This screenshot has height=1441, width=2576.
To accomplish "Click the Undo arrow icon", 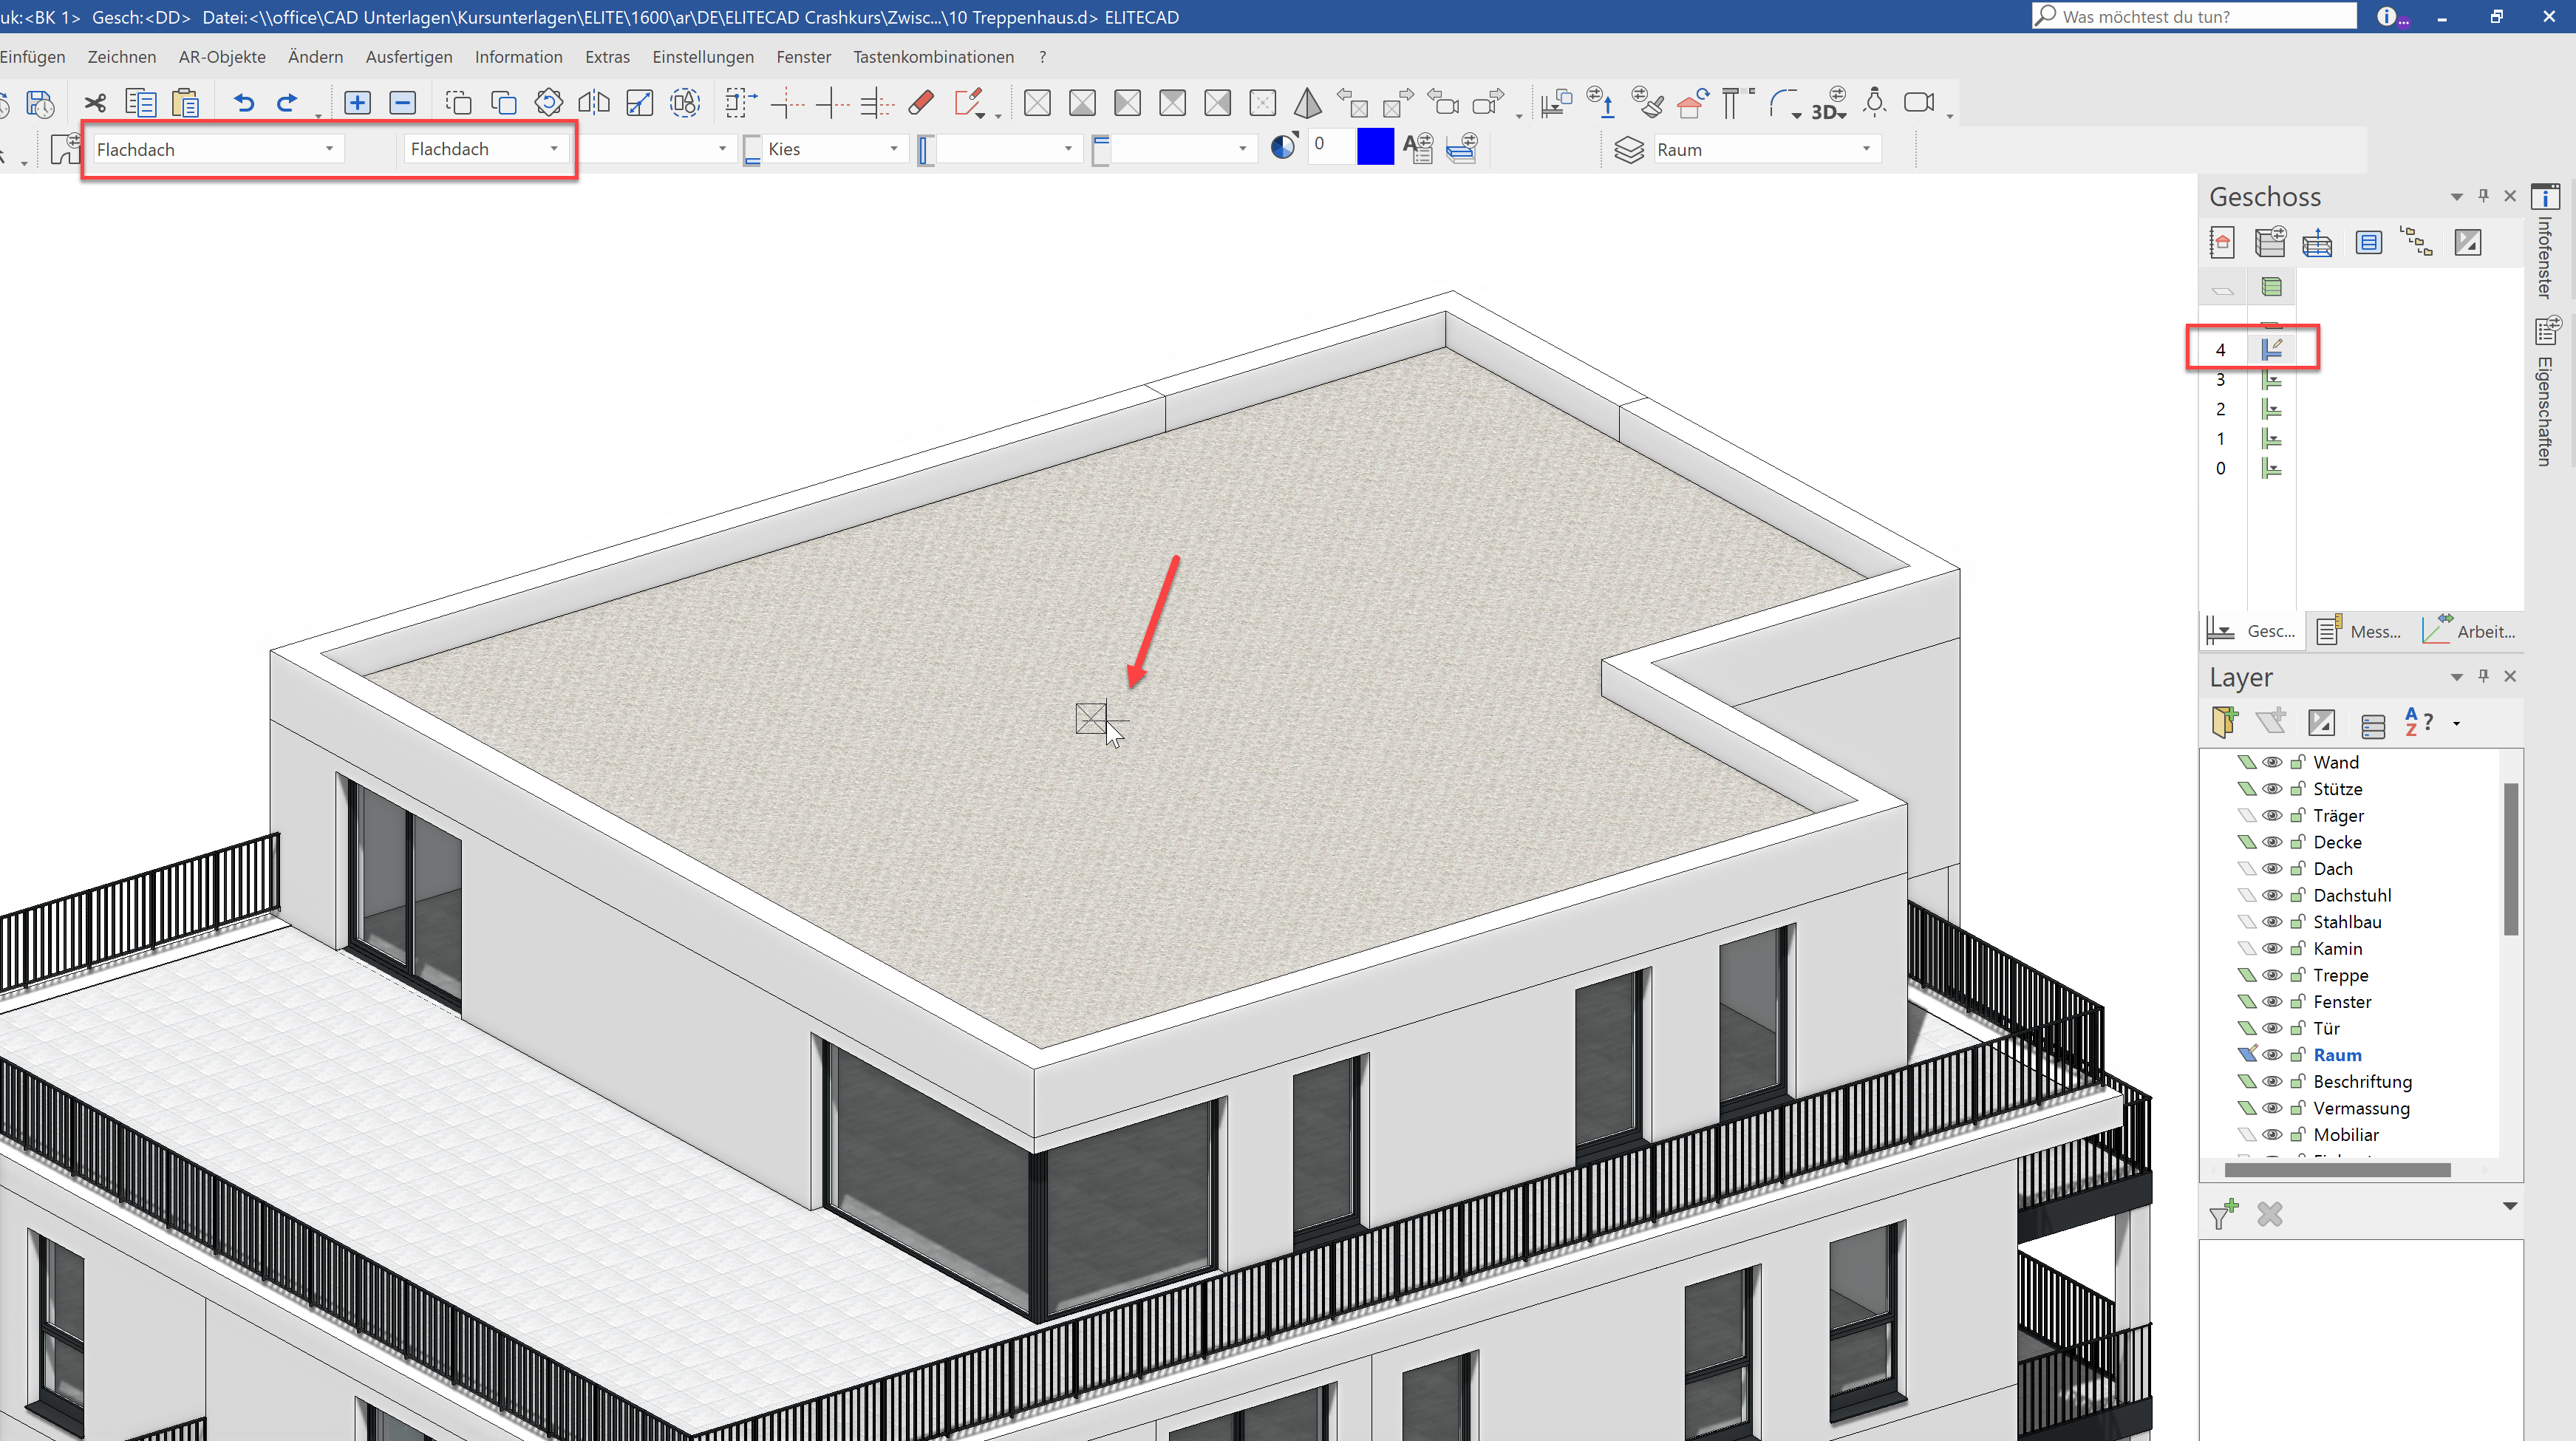I will point(244,103).
